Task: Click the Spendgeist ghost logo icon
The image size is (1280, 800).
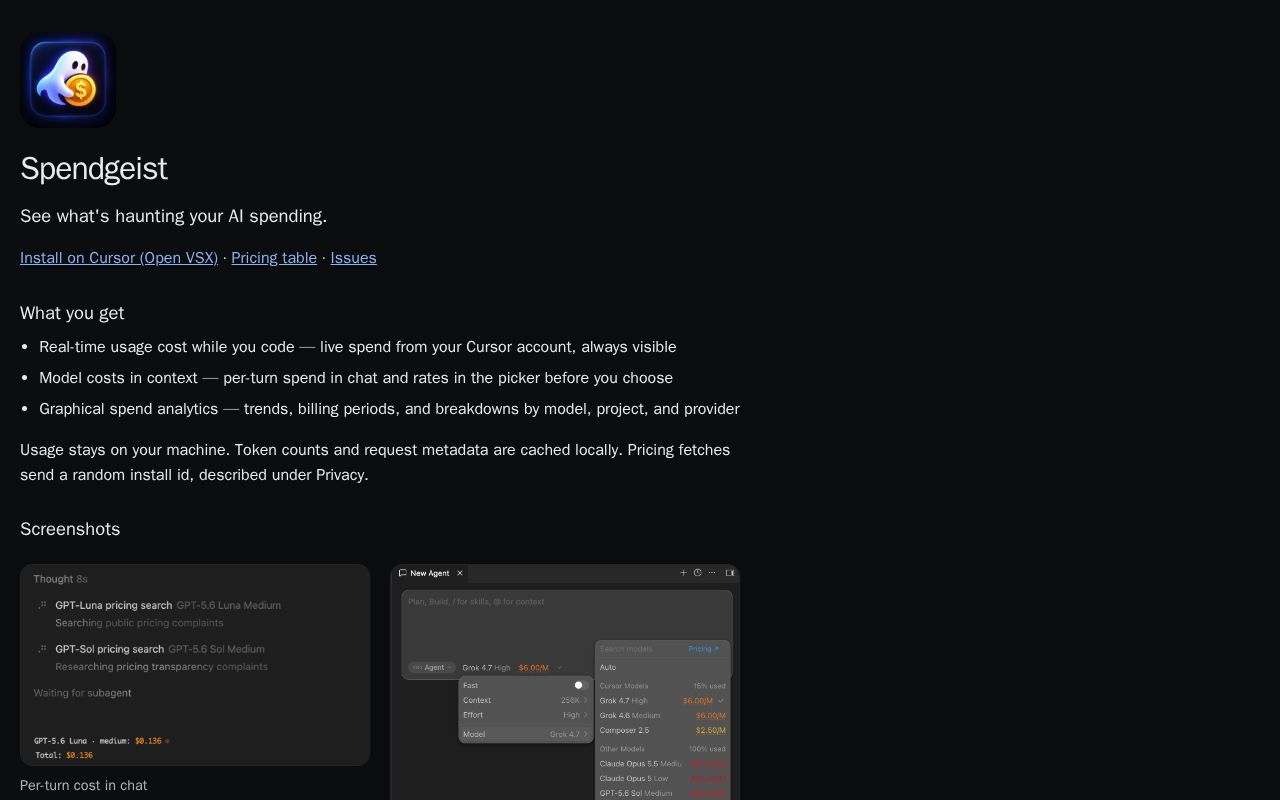Action: click(68, 80)
